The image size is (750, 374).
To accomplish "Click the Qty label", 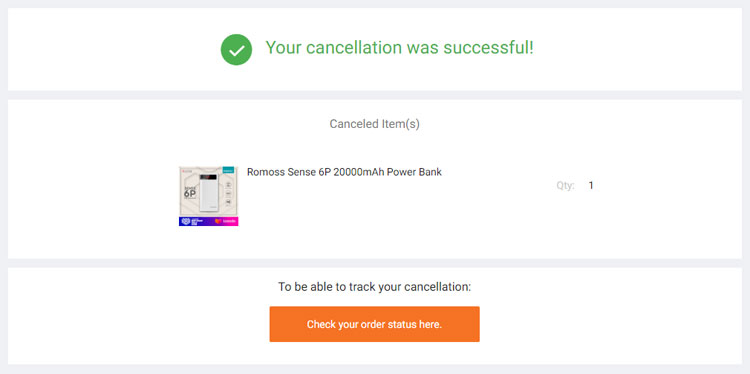I will click(x=565, y=186).
